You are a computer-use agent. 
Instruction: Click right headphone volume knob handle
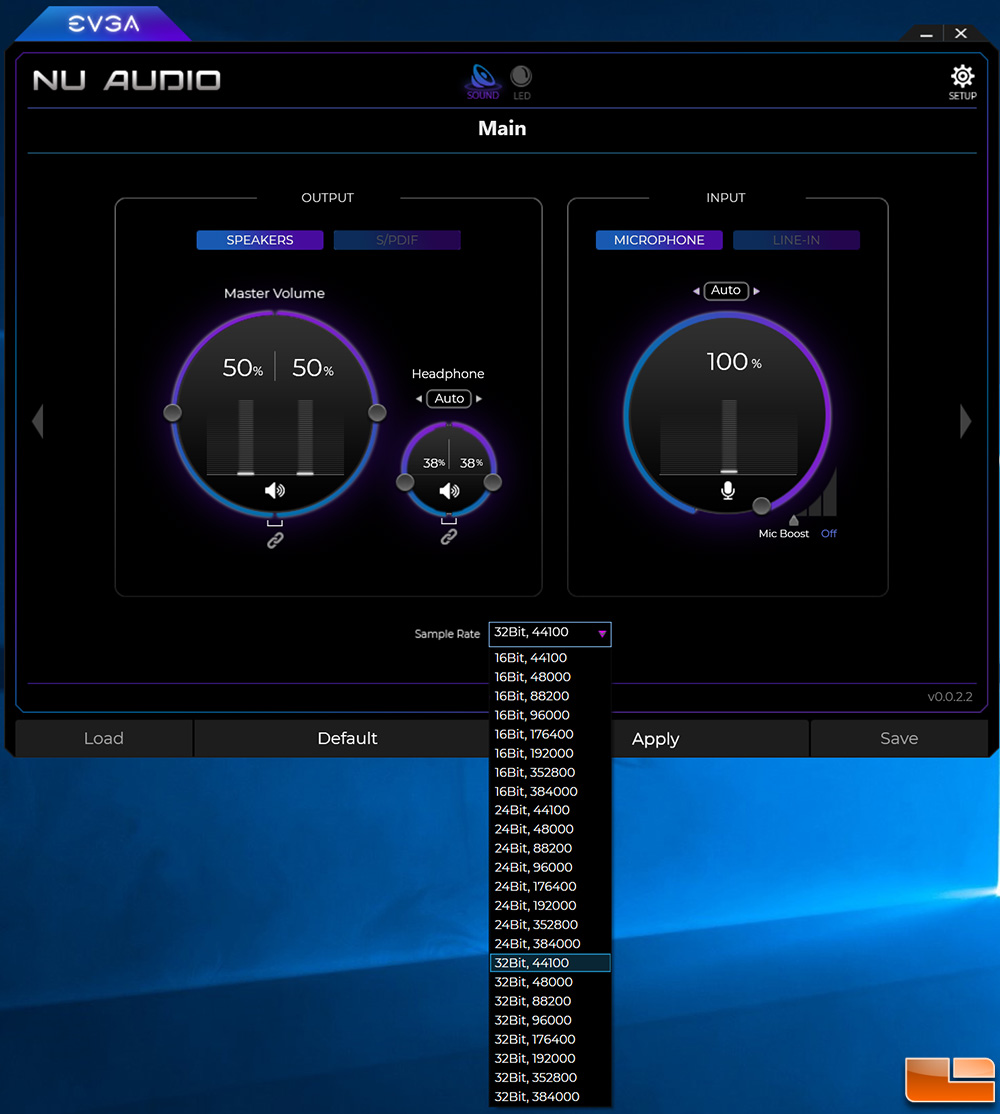tap(492, 482)
